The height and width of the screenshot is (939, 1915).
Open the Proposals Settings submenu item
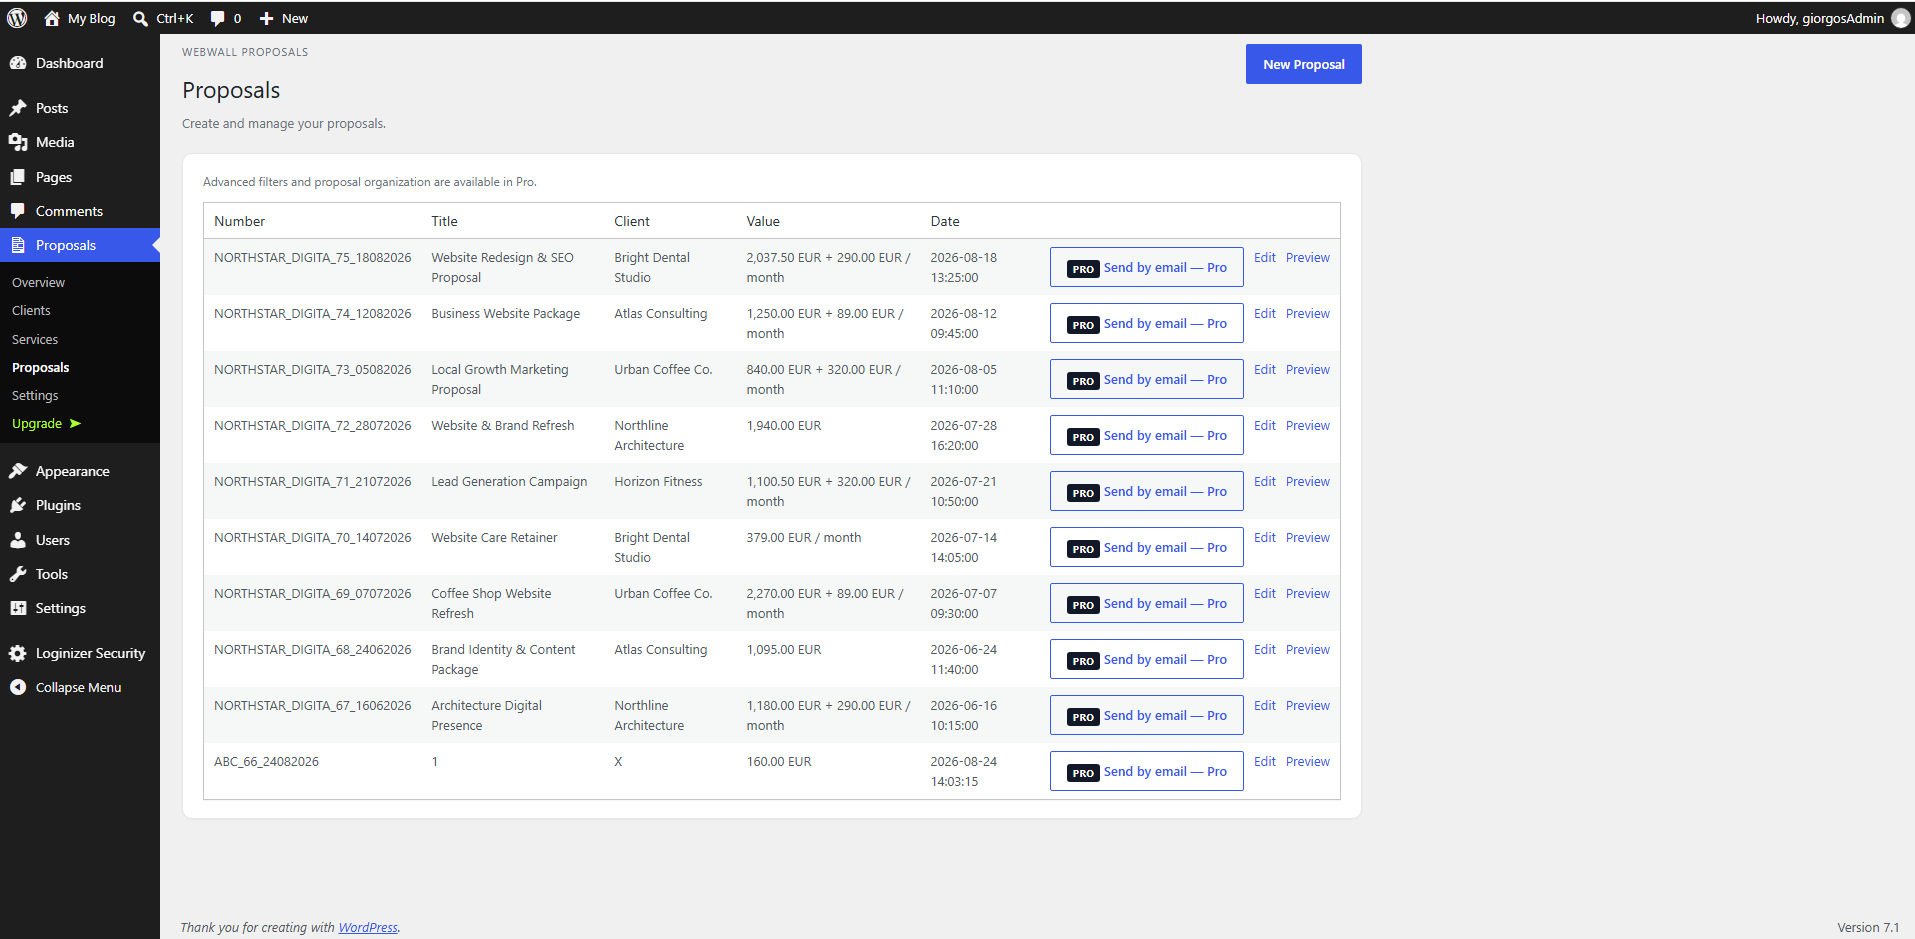pyautogui.click(x=35, y=396)
